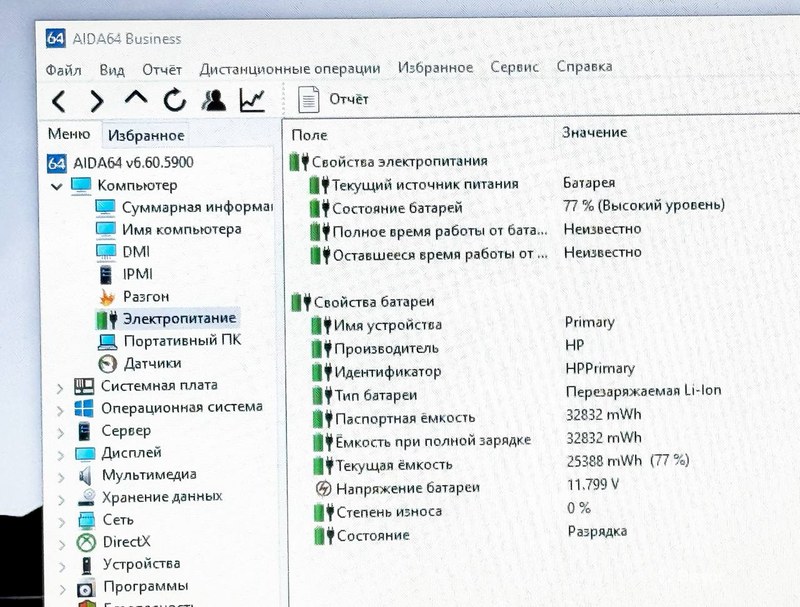Select the Устройства tree item
Viewport: 800px width, 607px height.
[141, 564]
